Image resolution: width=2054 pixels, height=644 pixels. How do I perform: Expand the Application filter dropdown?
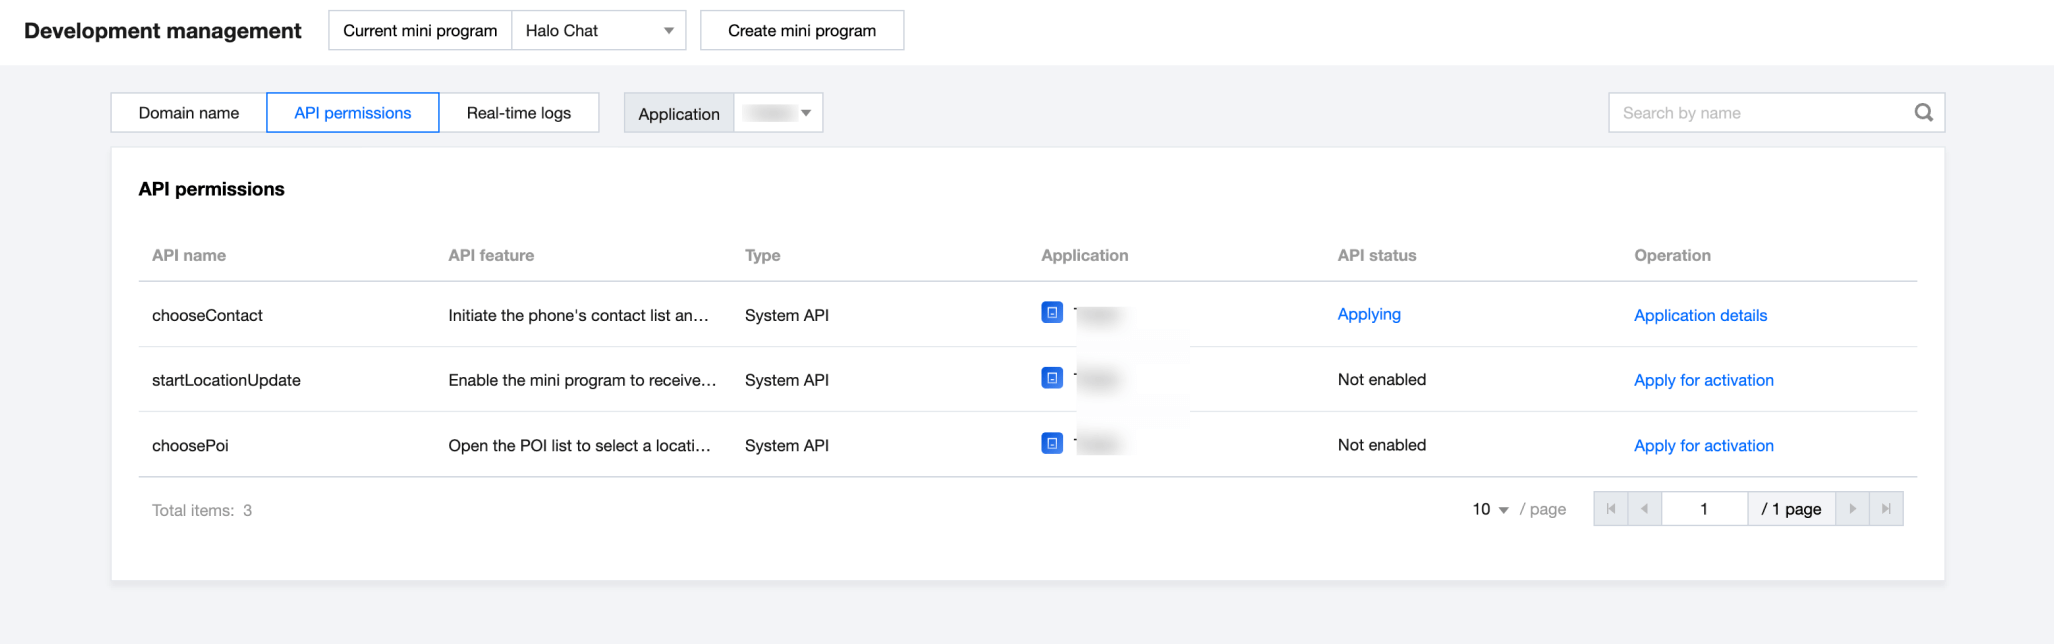[778, 113]
